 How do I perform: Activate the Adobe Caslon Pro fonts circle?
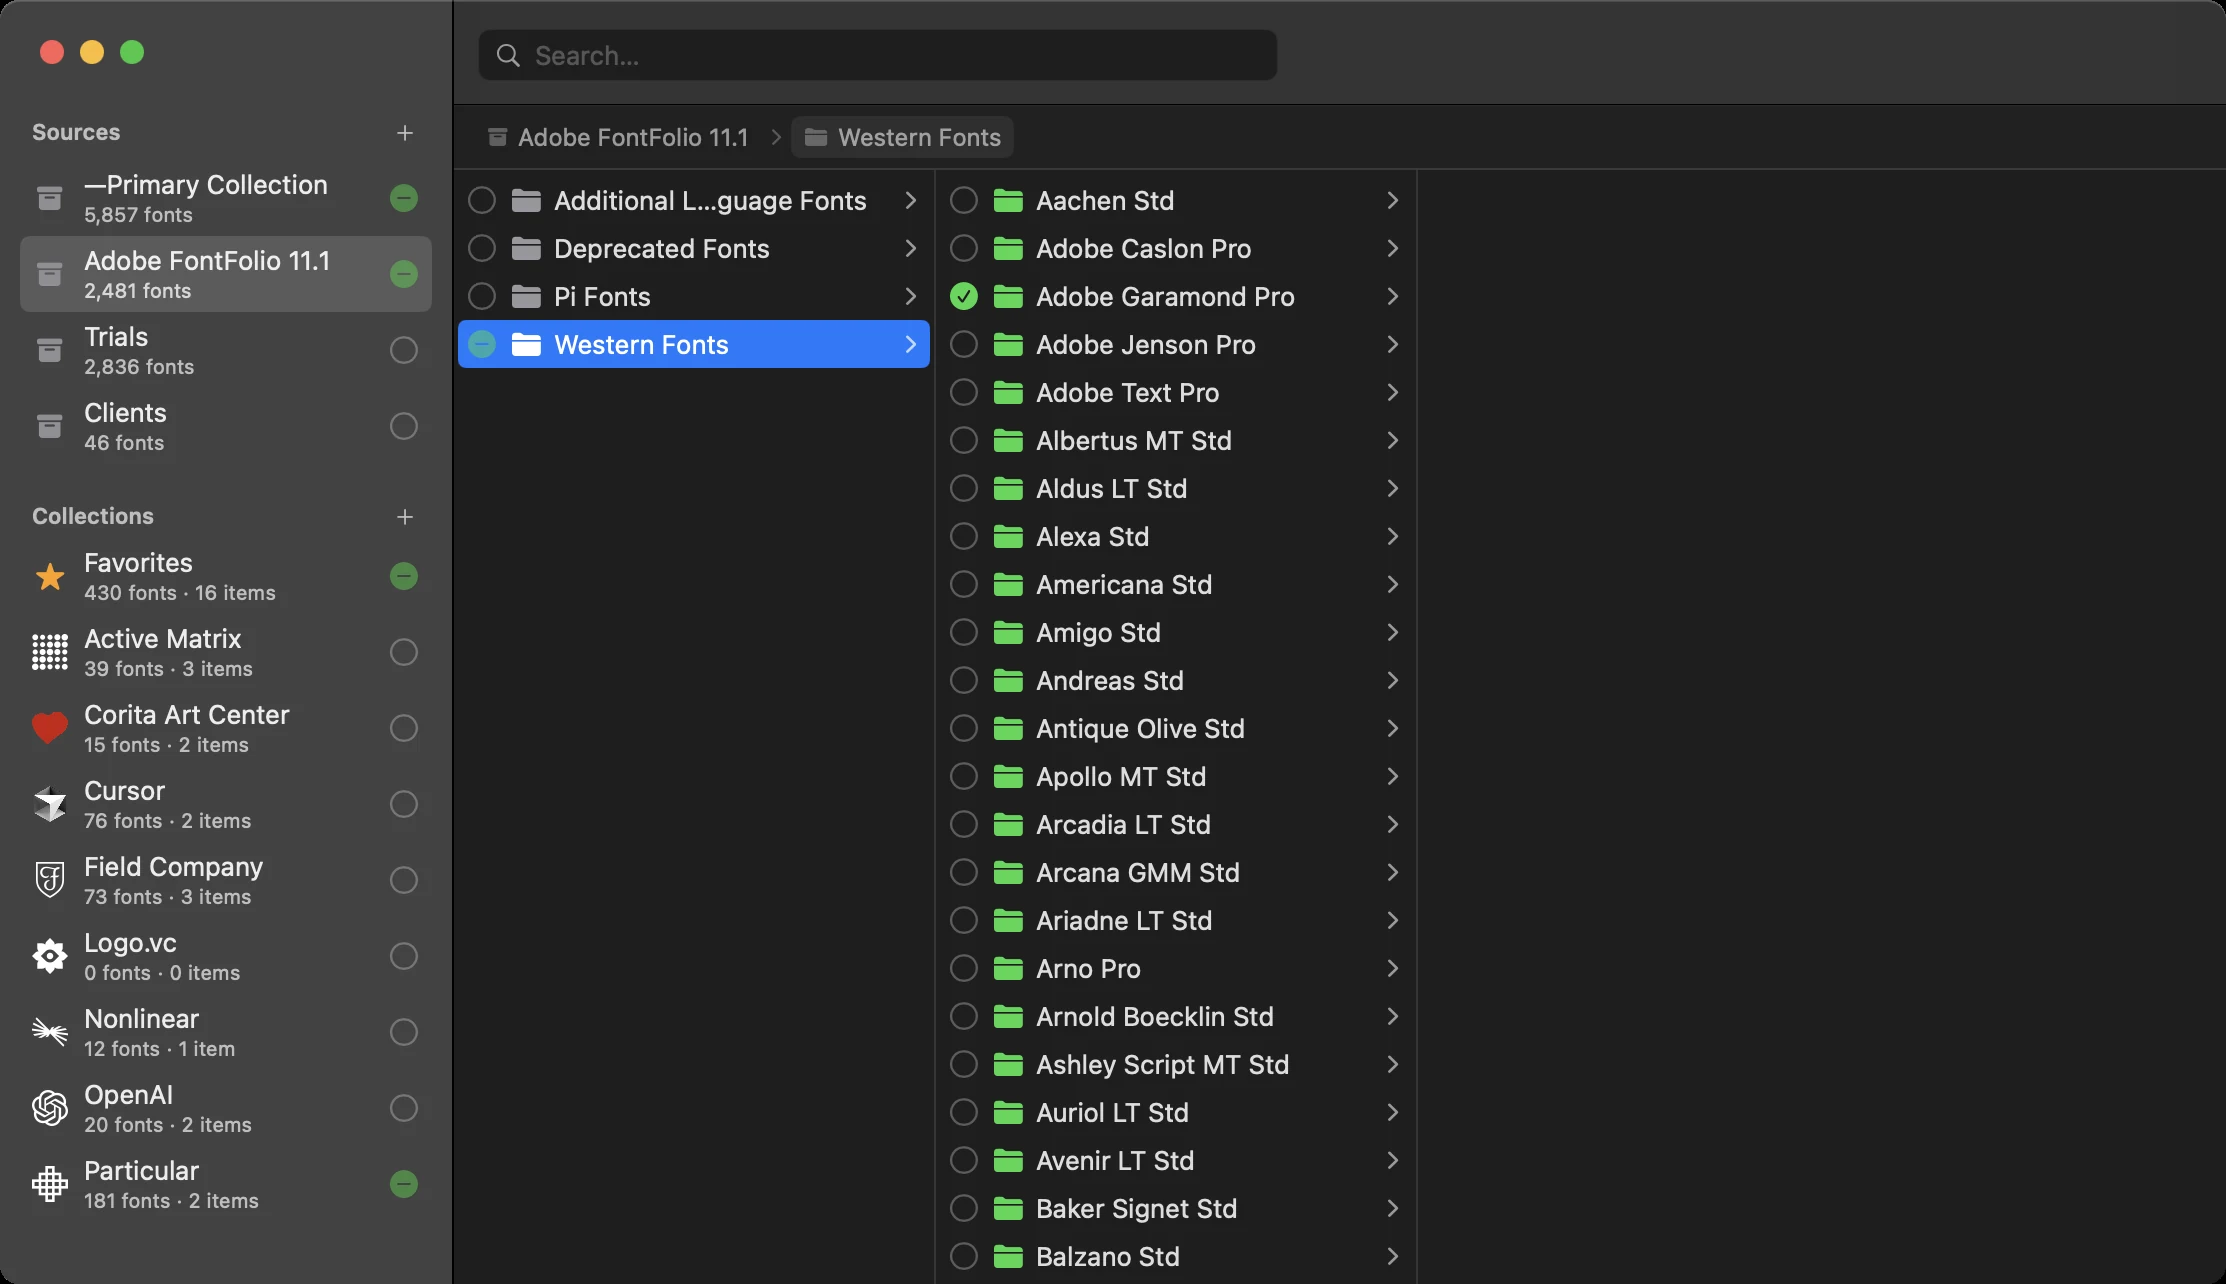[x=964, y=249]
